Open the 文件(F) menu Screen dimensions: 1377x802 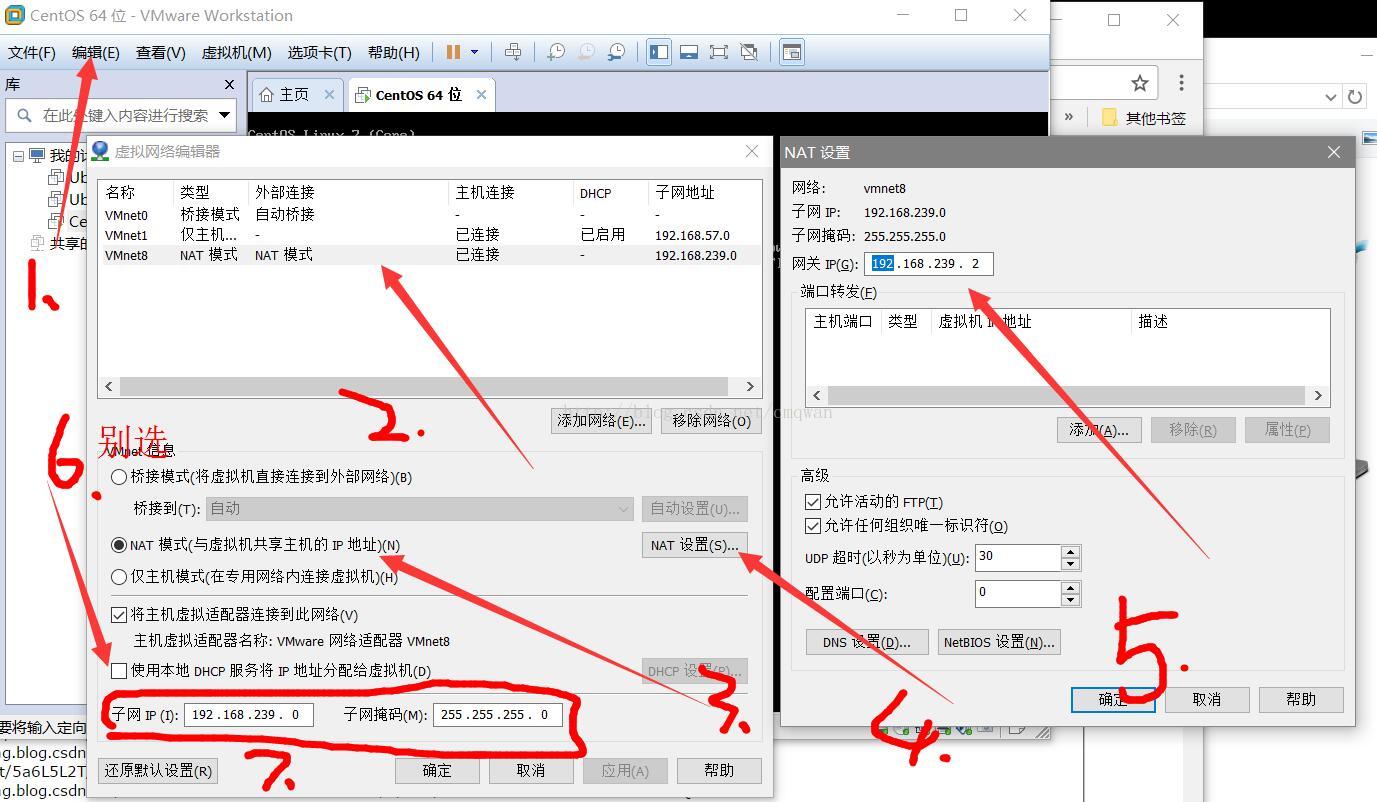point(32,52)
